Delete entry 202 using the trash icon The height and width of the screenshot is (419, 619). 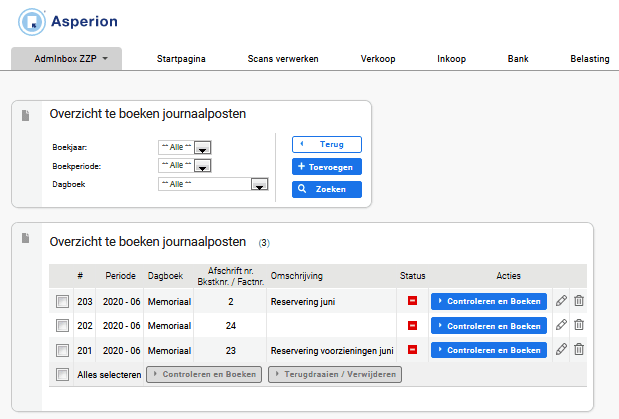[x=579, y=325]
